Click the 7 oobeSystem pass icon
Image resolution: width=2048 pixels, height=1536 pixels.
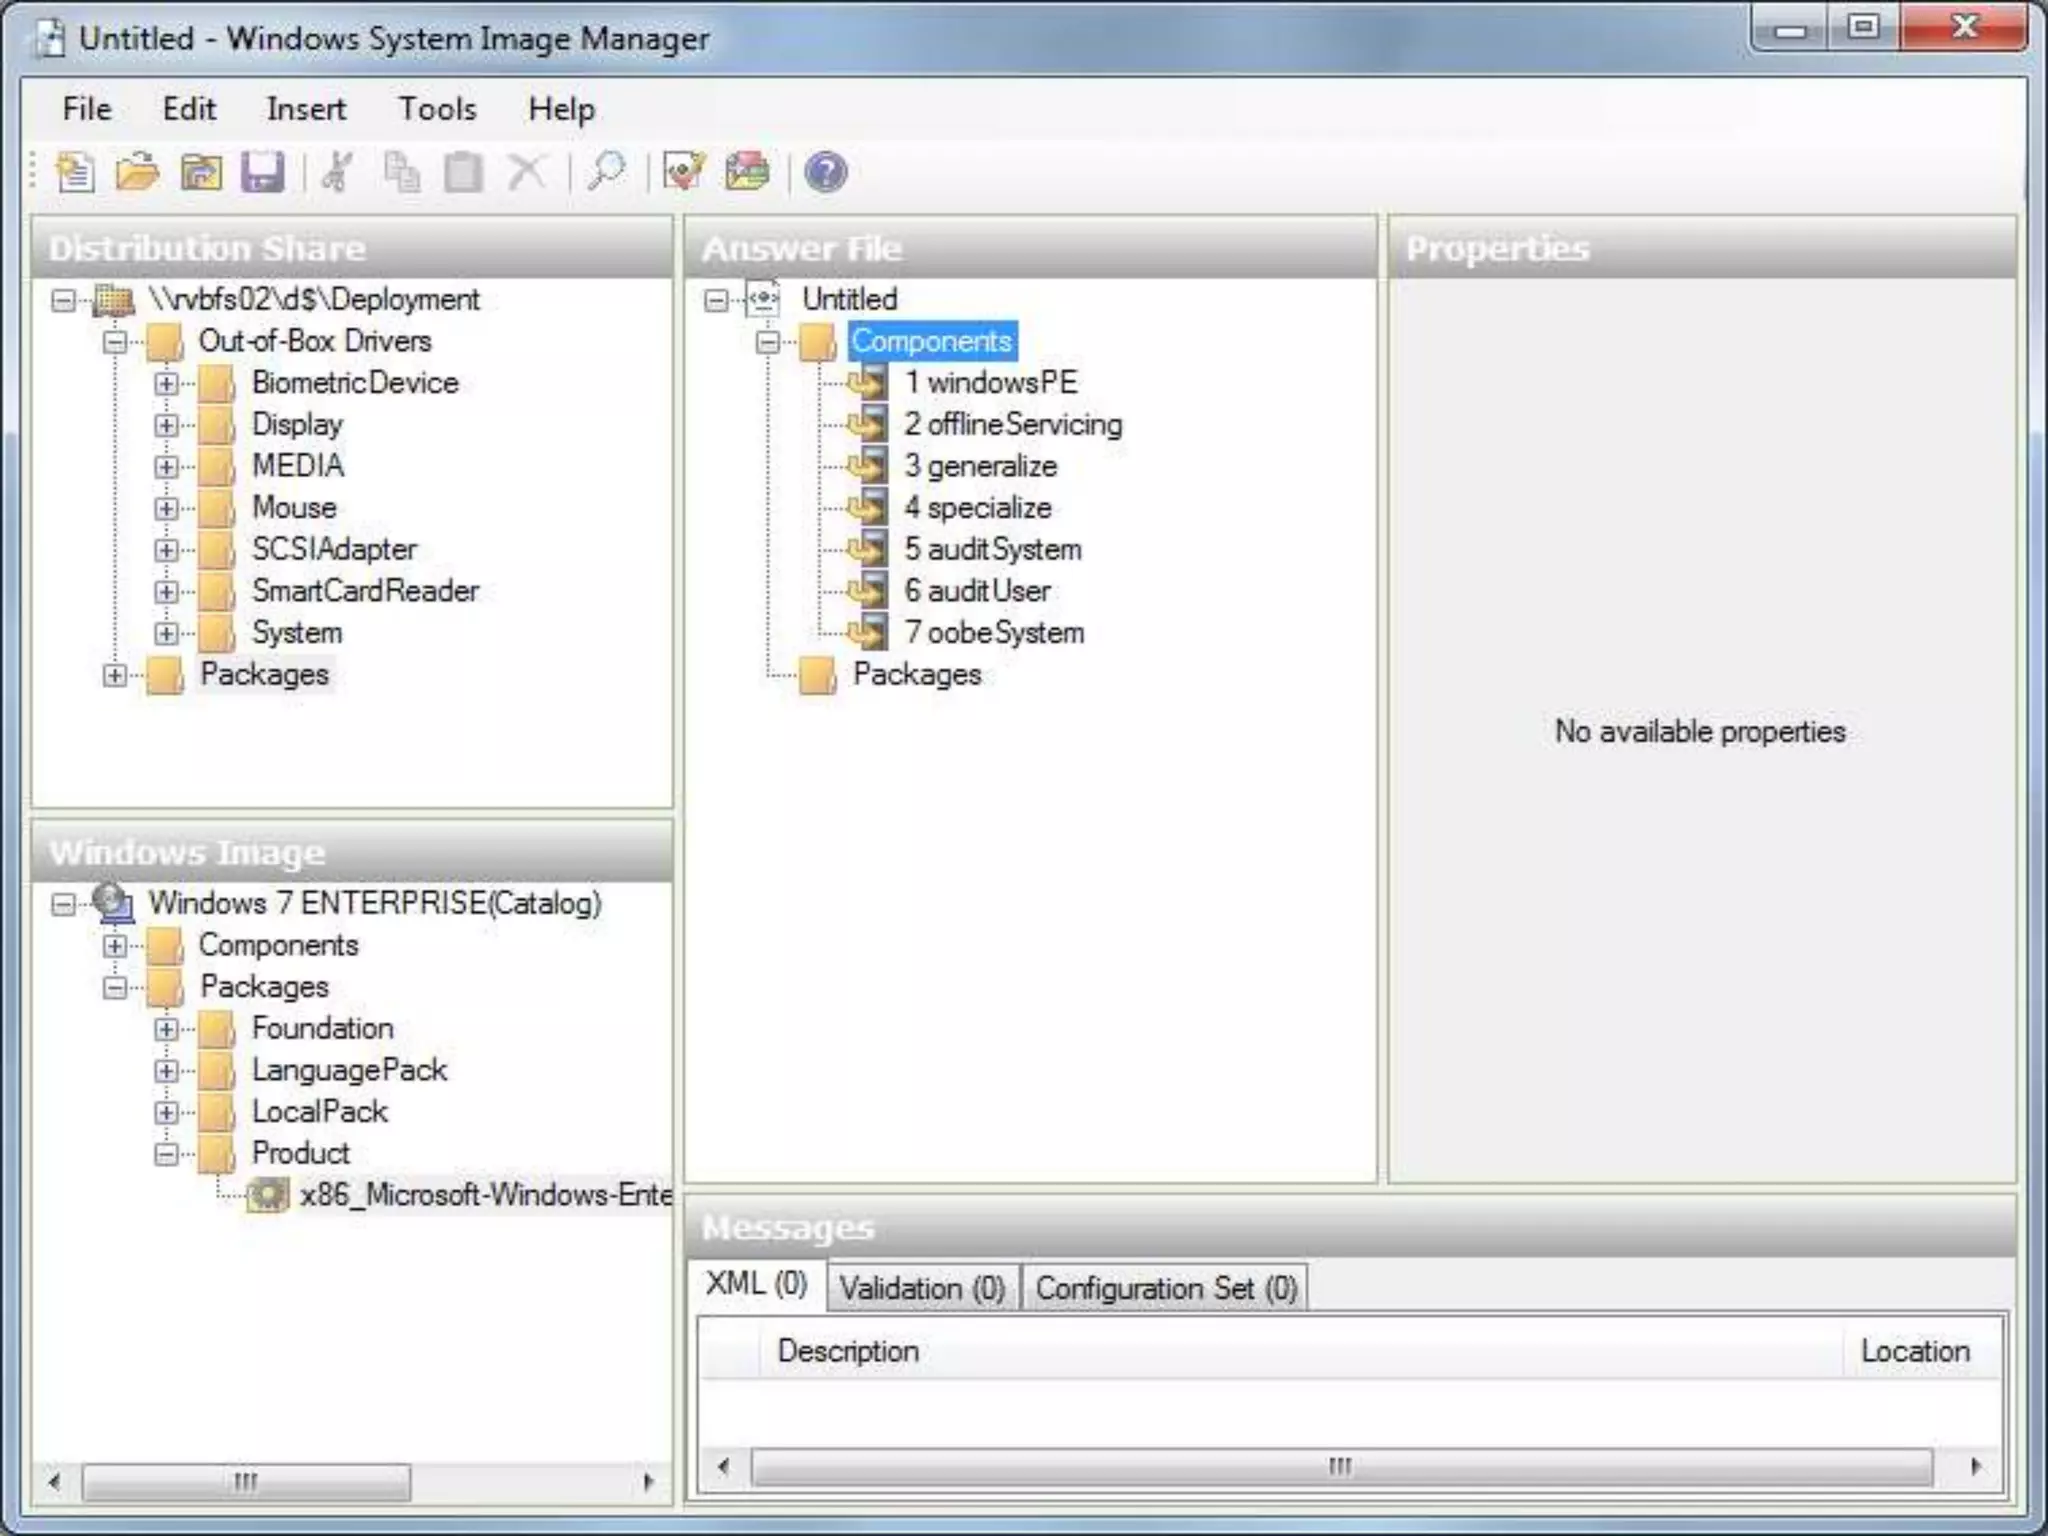point(868,632)
